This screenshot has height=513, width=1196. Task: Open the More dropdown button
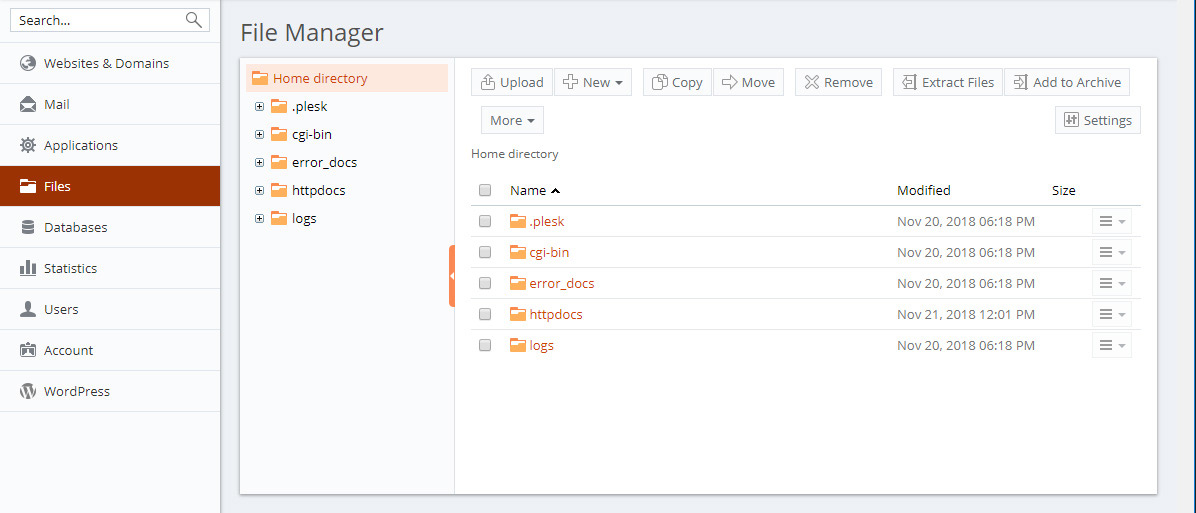[512, 120]
